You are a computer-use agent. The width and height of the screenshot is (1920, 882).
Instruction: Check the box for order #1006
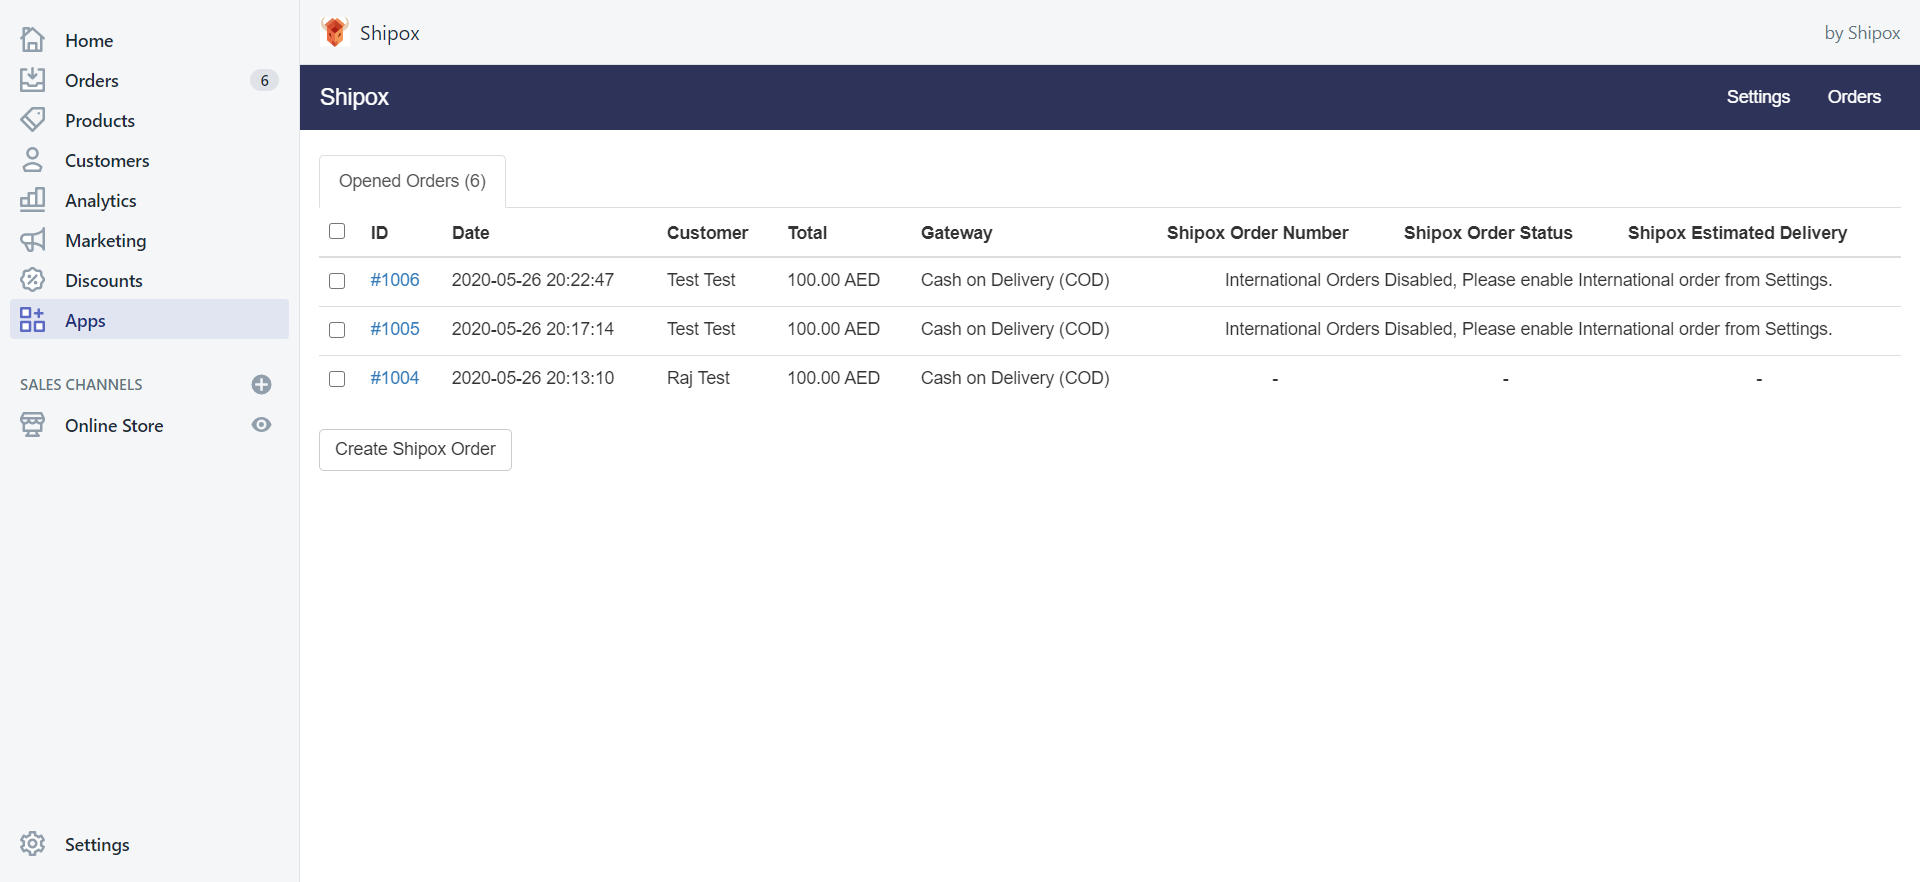click(x=337, y=281)
